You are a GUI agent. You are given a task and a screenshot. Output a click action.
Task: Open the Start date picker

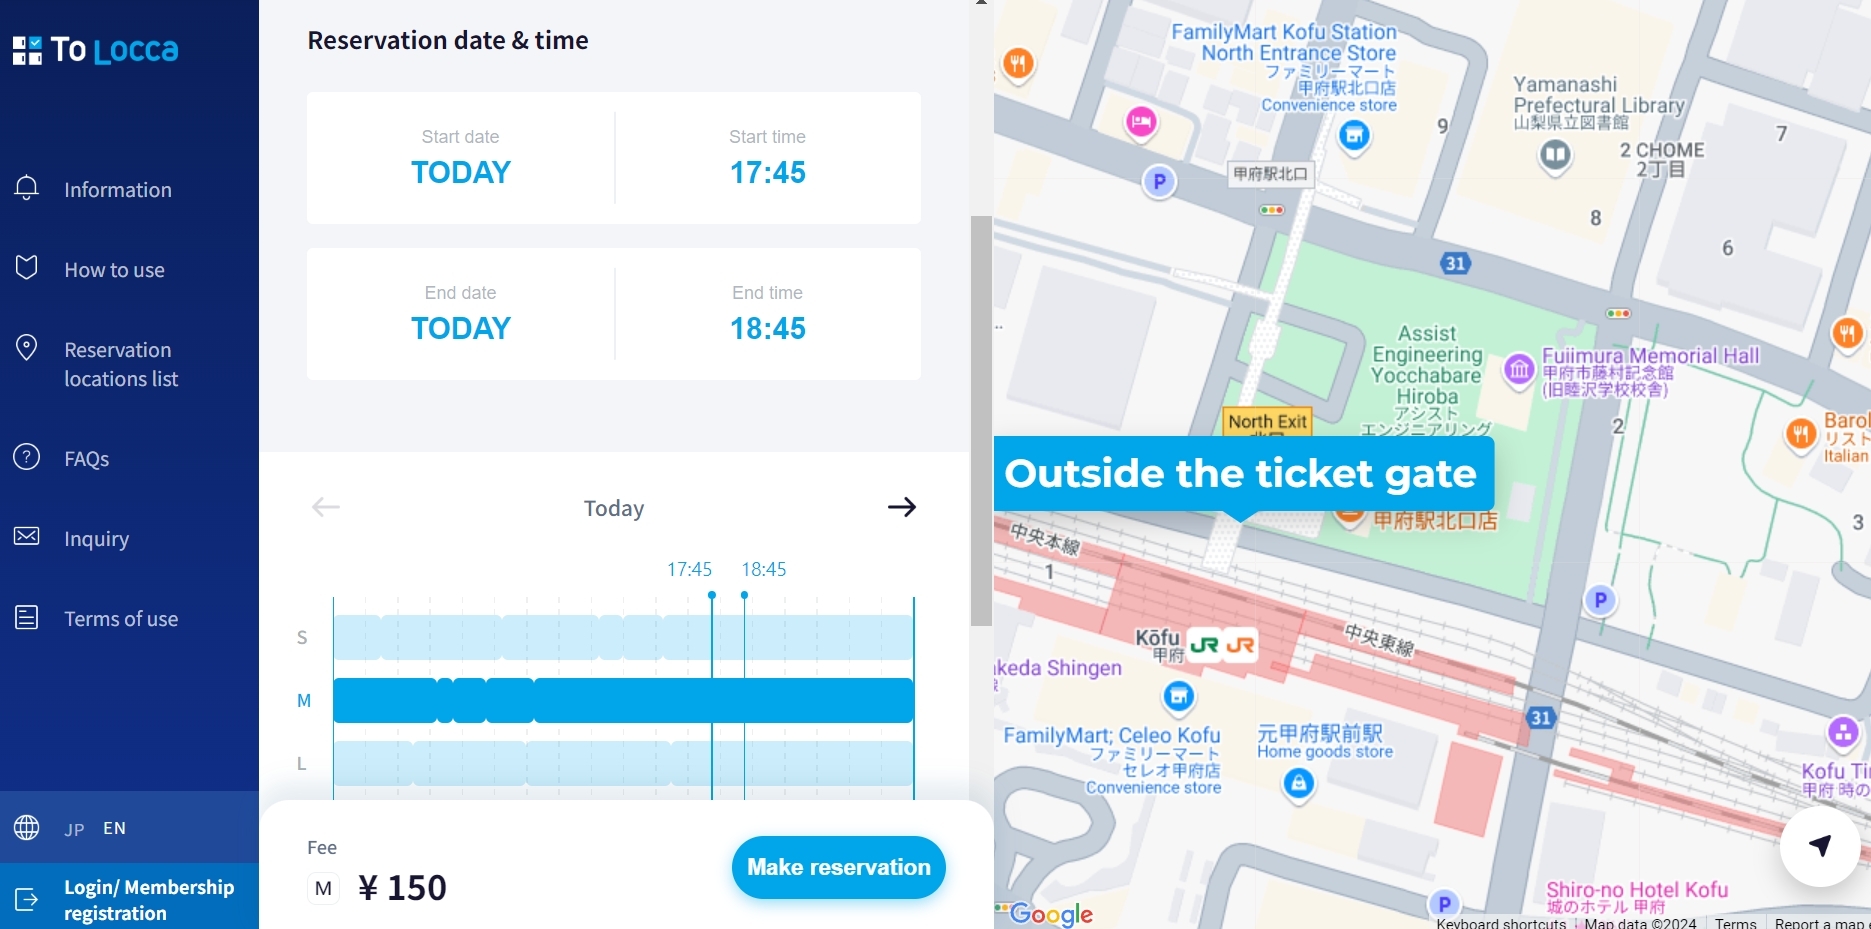[x=461, y=158]
